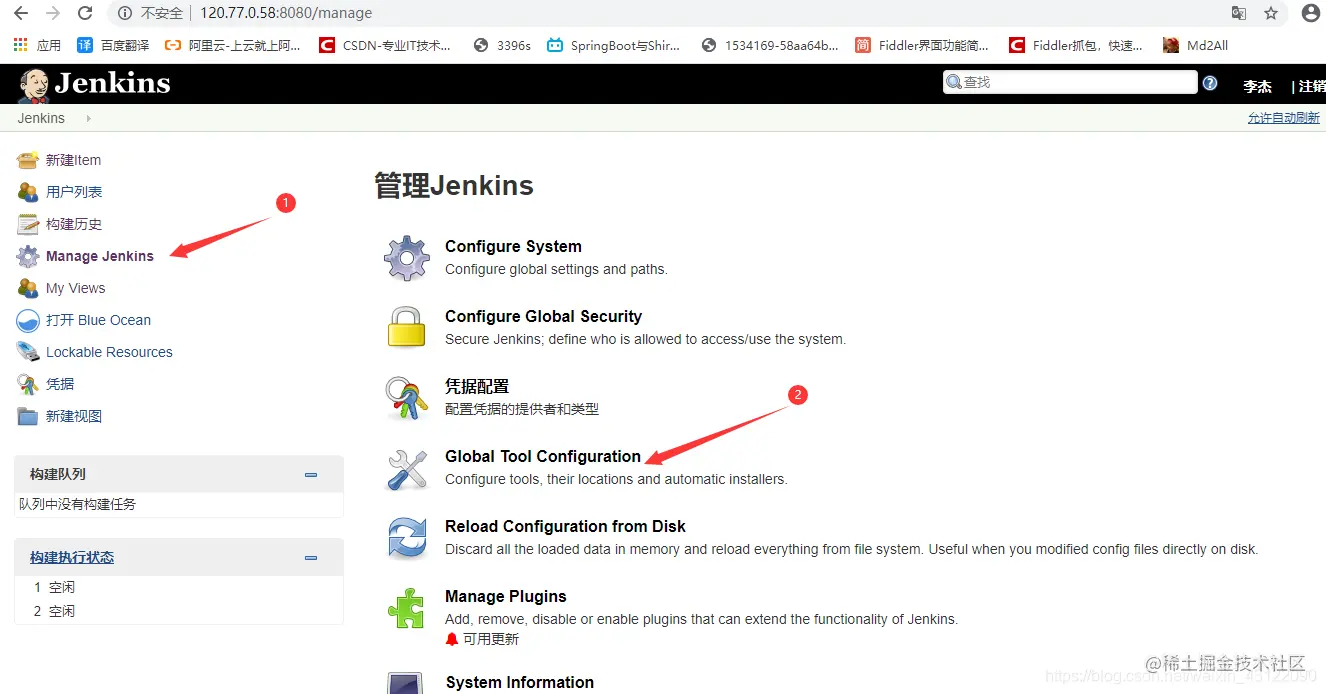Open the Manage Plugins link

[x=506, y=596]
